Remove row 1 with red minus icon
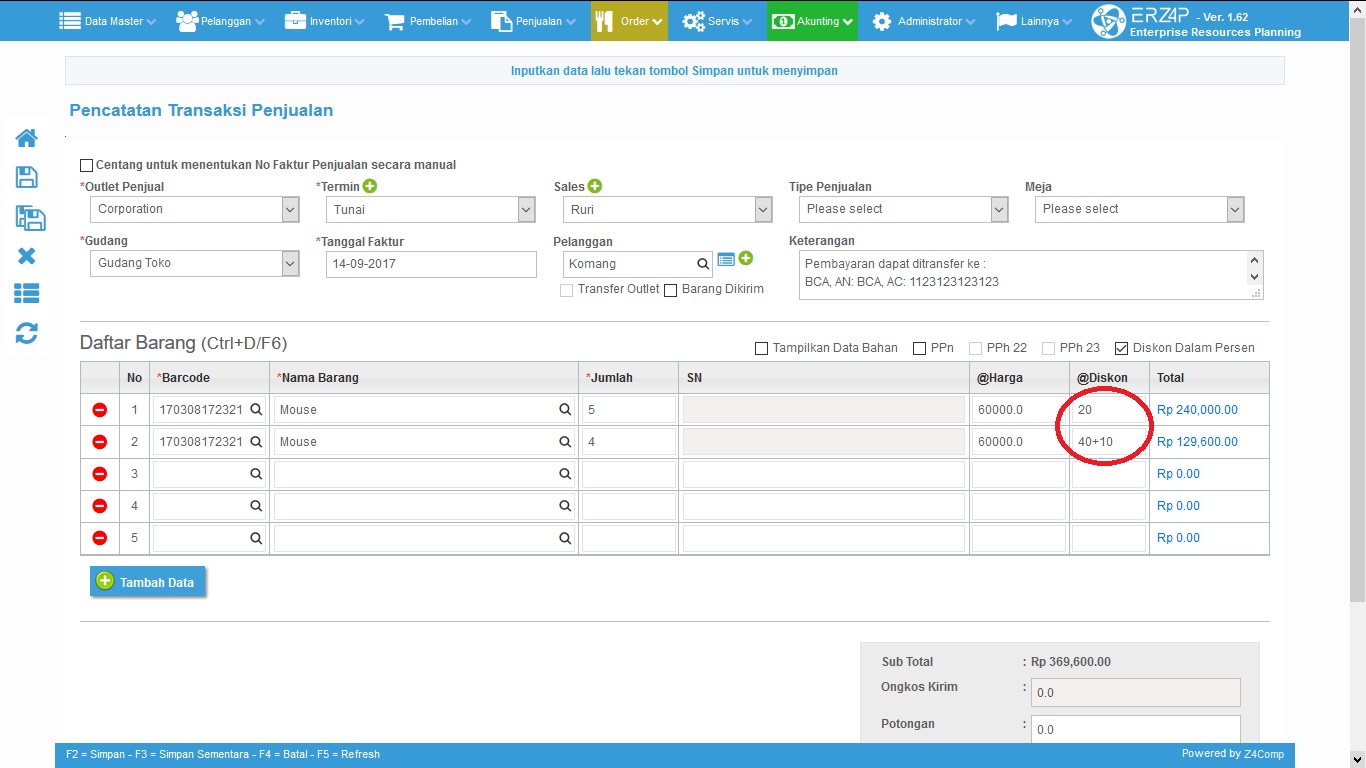The width and height of the screenshot is (1366, 768). (x=99, y=410)
